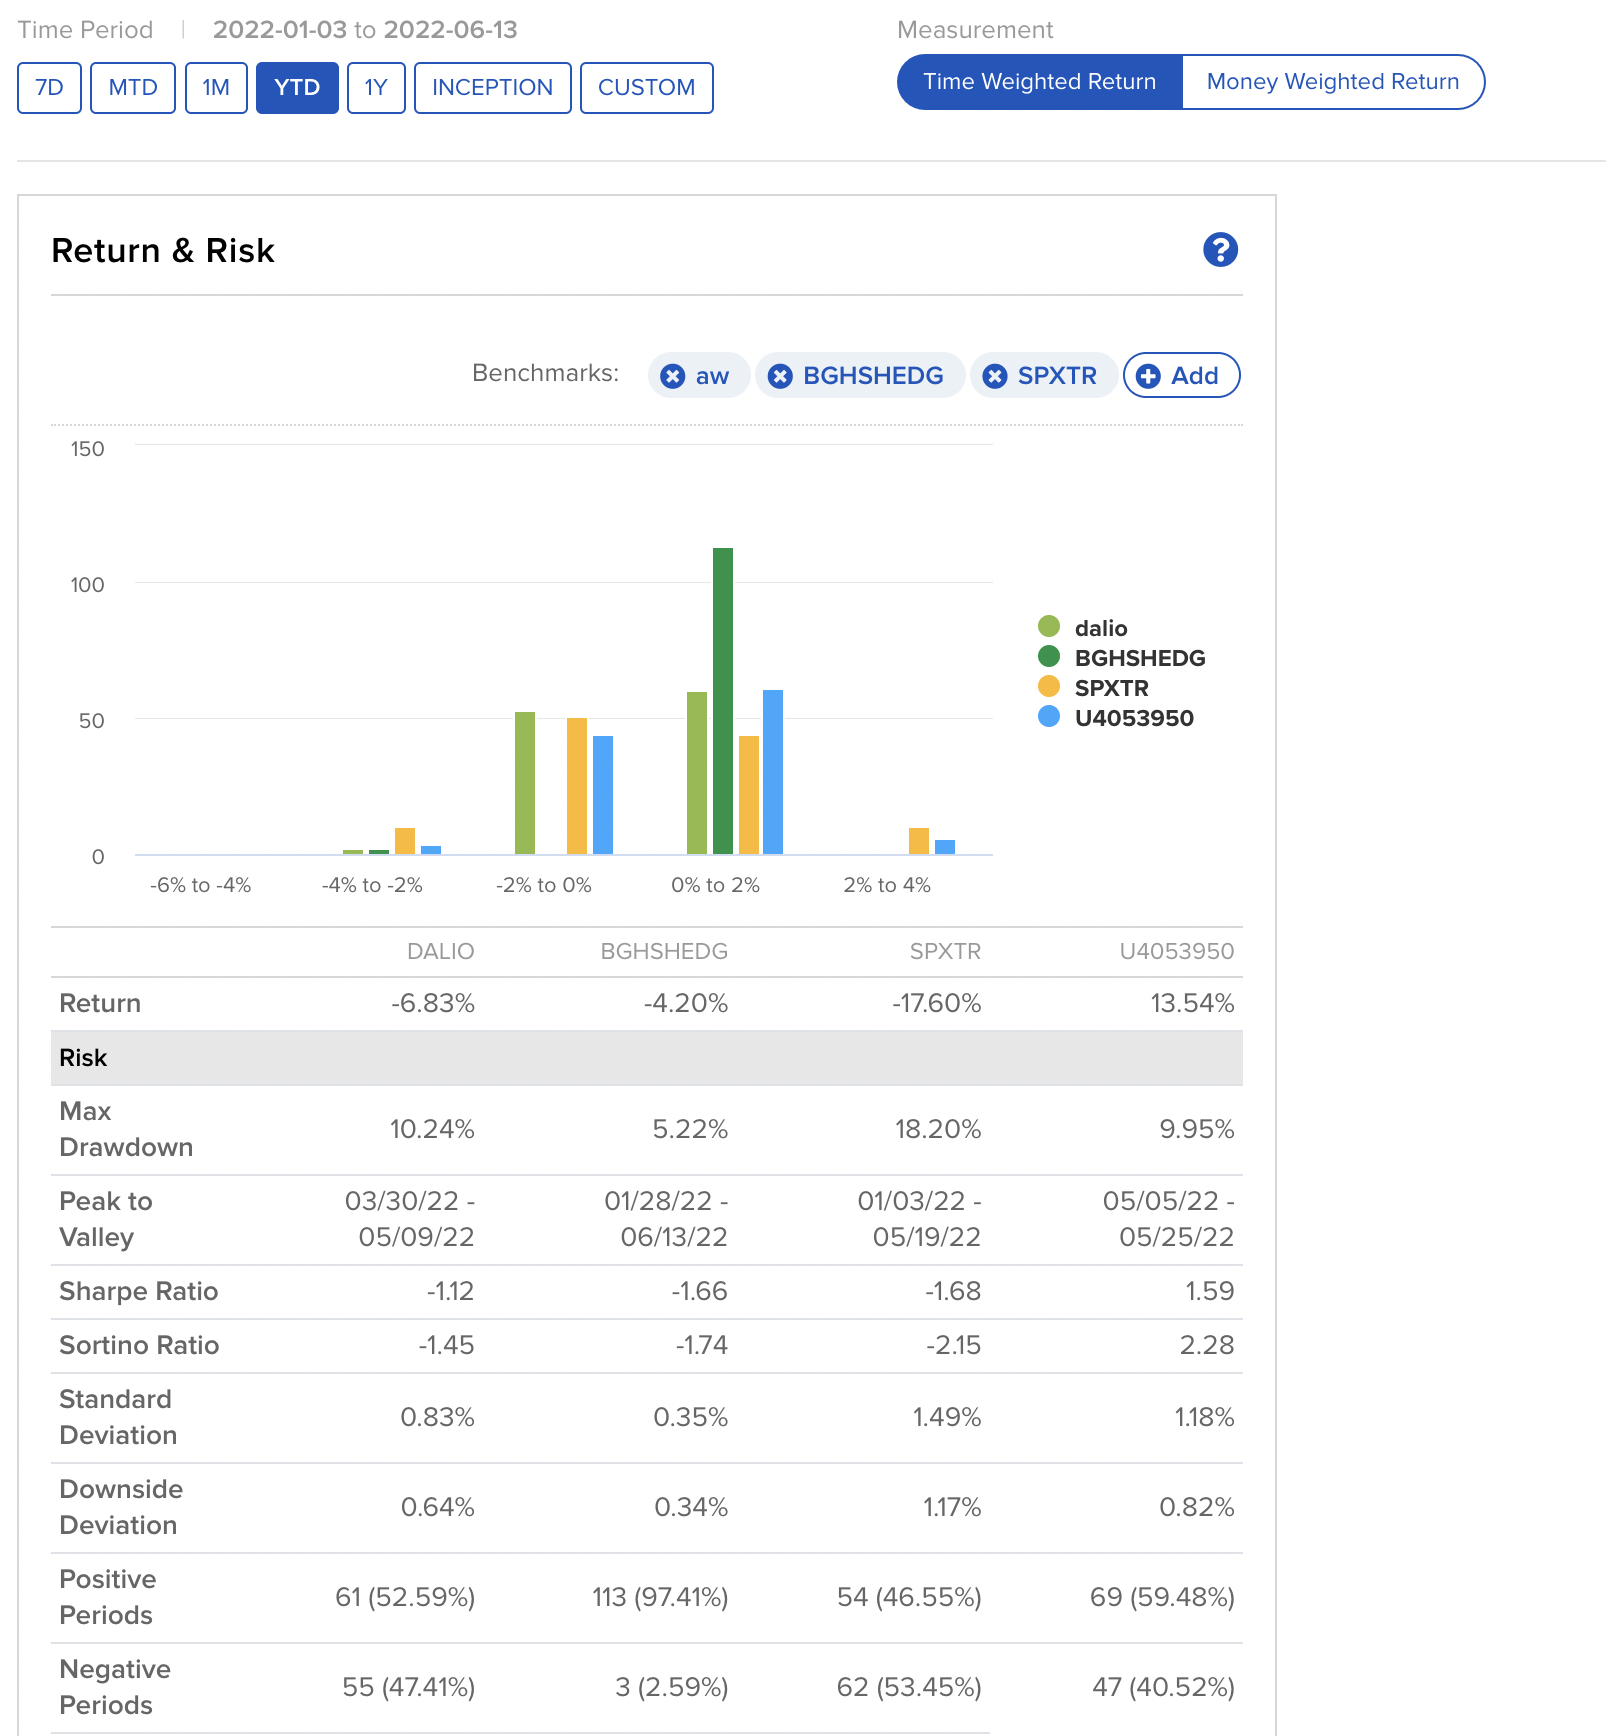Select the 7D time period
The width and height of the screenshot is (1606, 1736).
49,88
